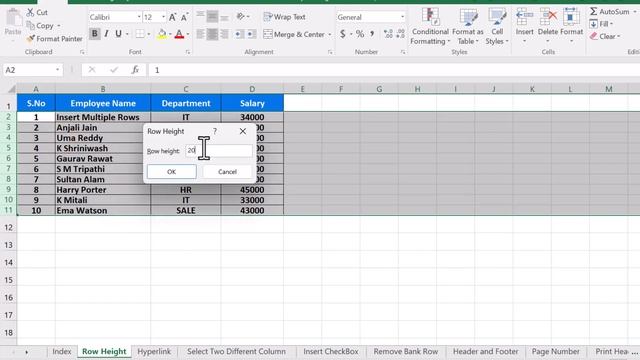Set bottom vertical alignment
This screenshot has width=640, height=360.
(x=224, y=17)
